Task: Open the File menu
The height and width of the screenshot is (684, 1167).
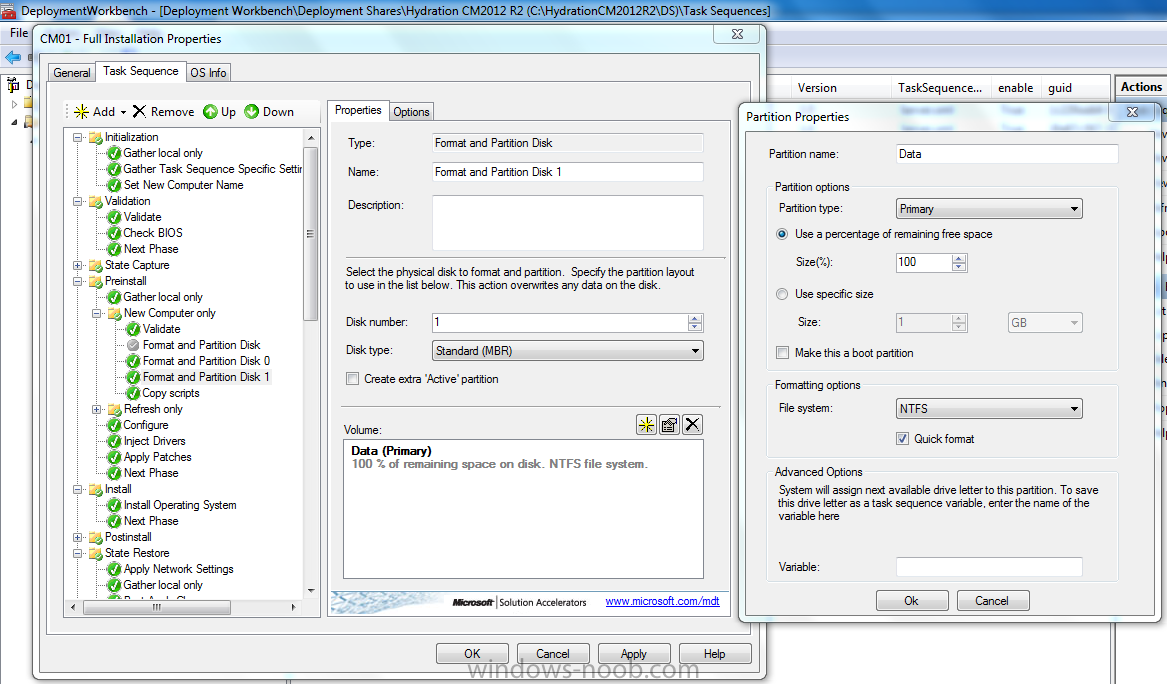Action: click(x=19, y=33)
